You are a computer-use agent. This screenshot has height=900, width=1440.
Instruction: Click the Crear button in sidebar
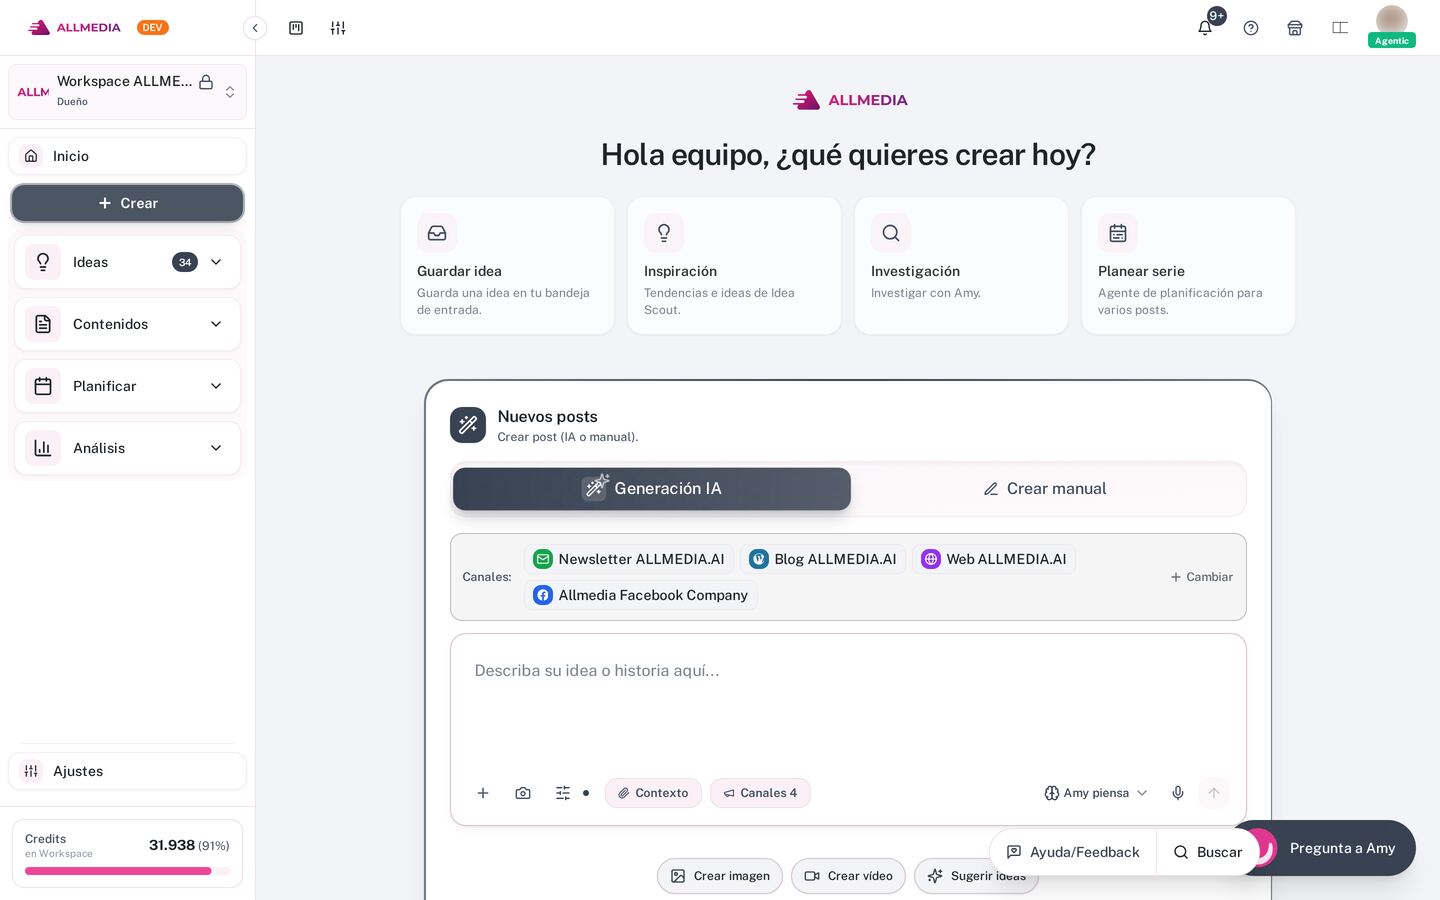pyautogui.click(x=128, y=203)
